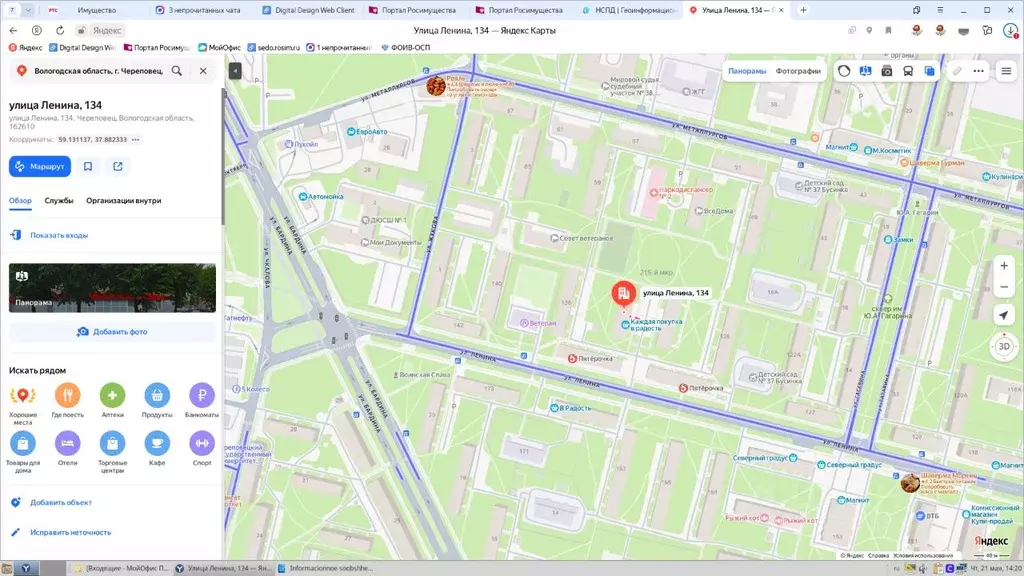The image size is (1024, 576).
Task: Collapse the left sidebar panel arrow
Action: (x=235, y=71)
